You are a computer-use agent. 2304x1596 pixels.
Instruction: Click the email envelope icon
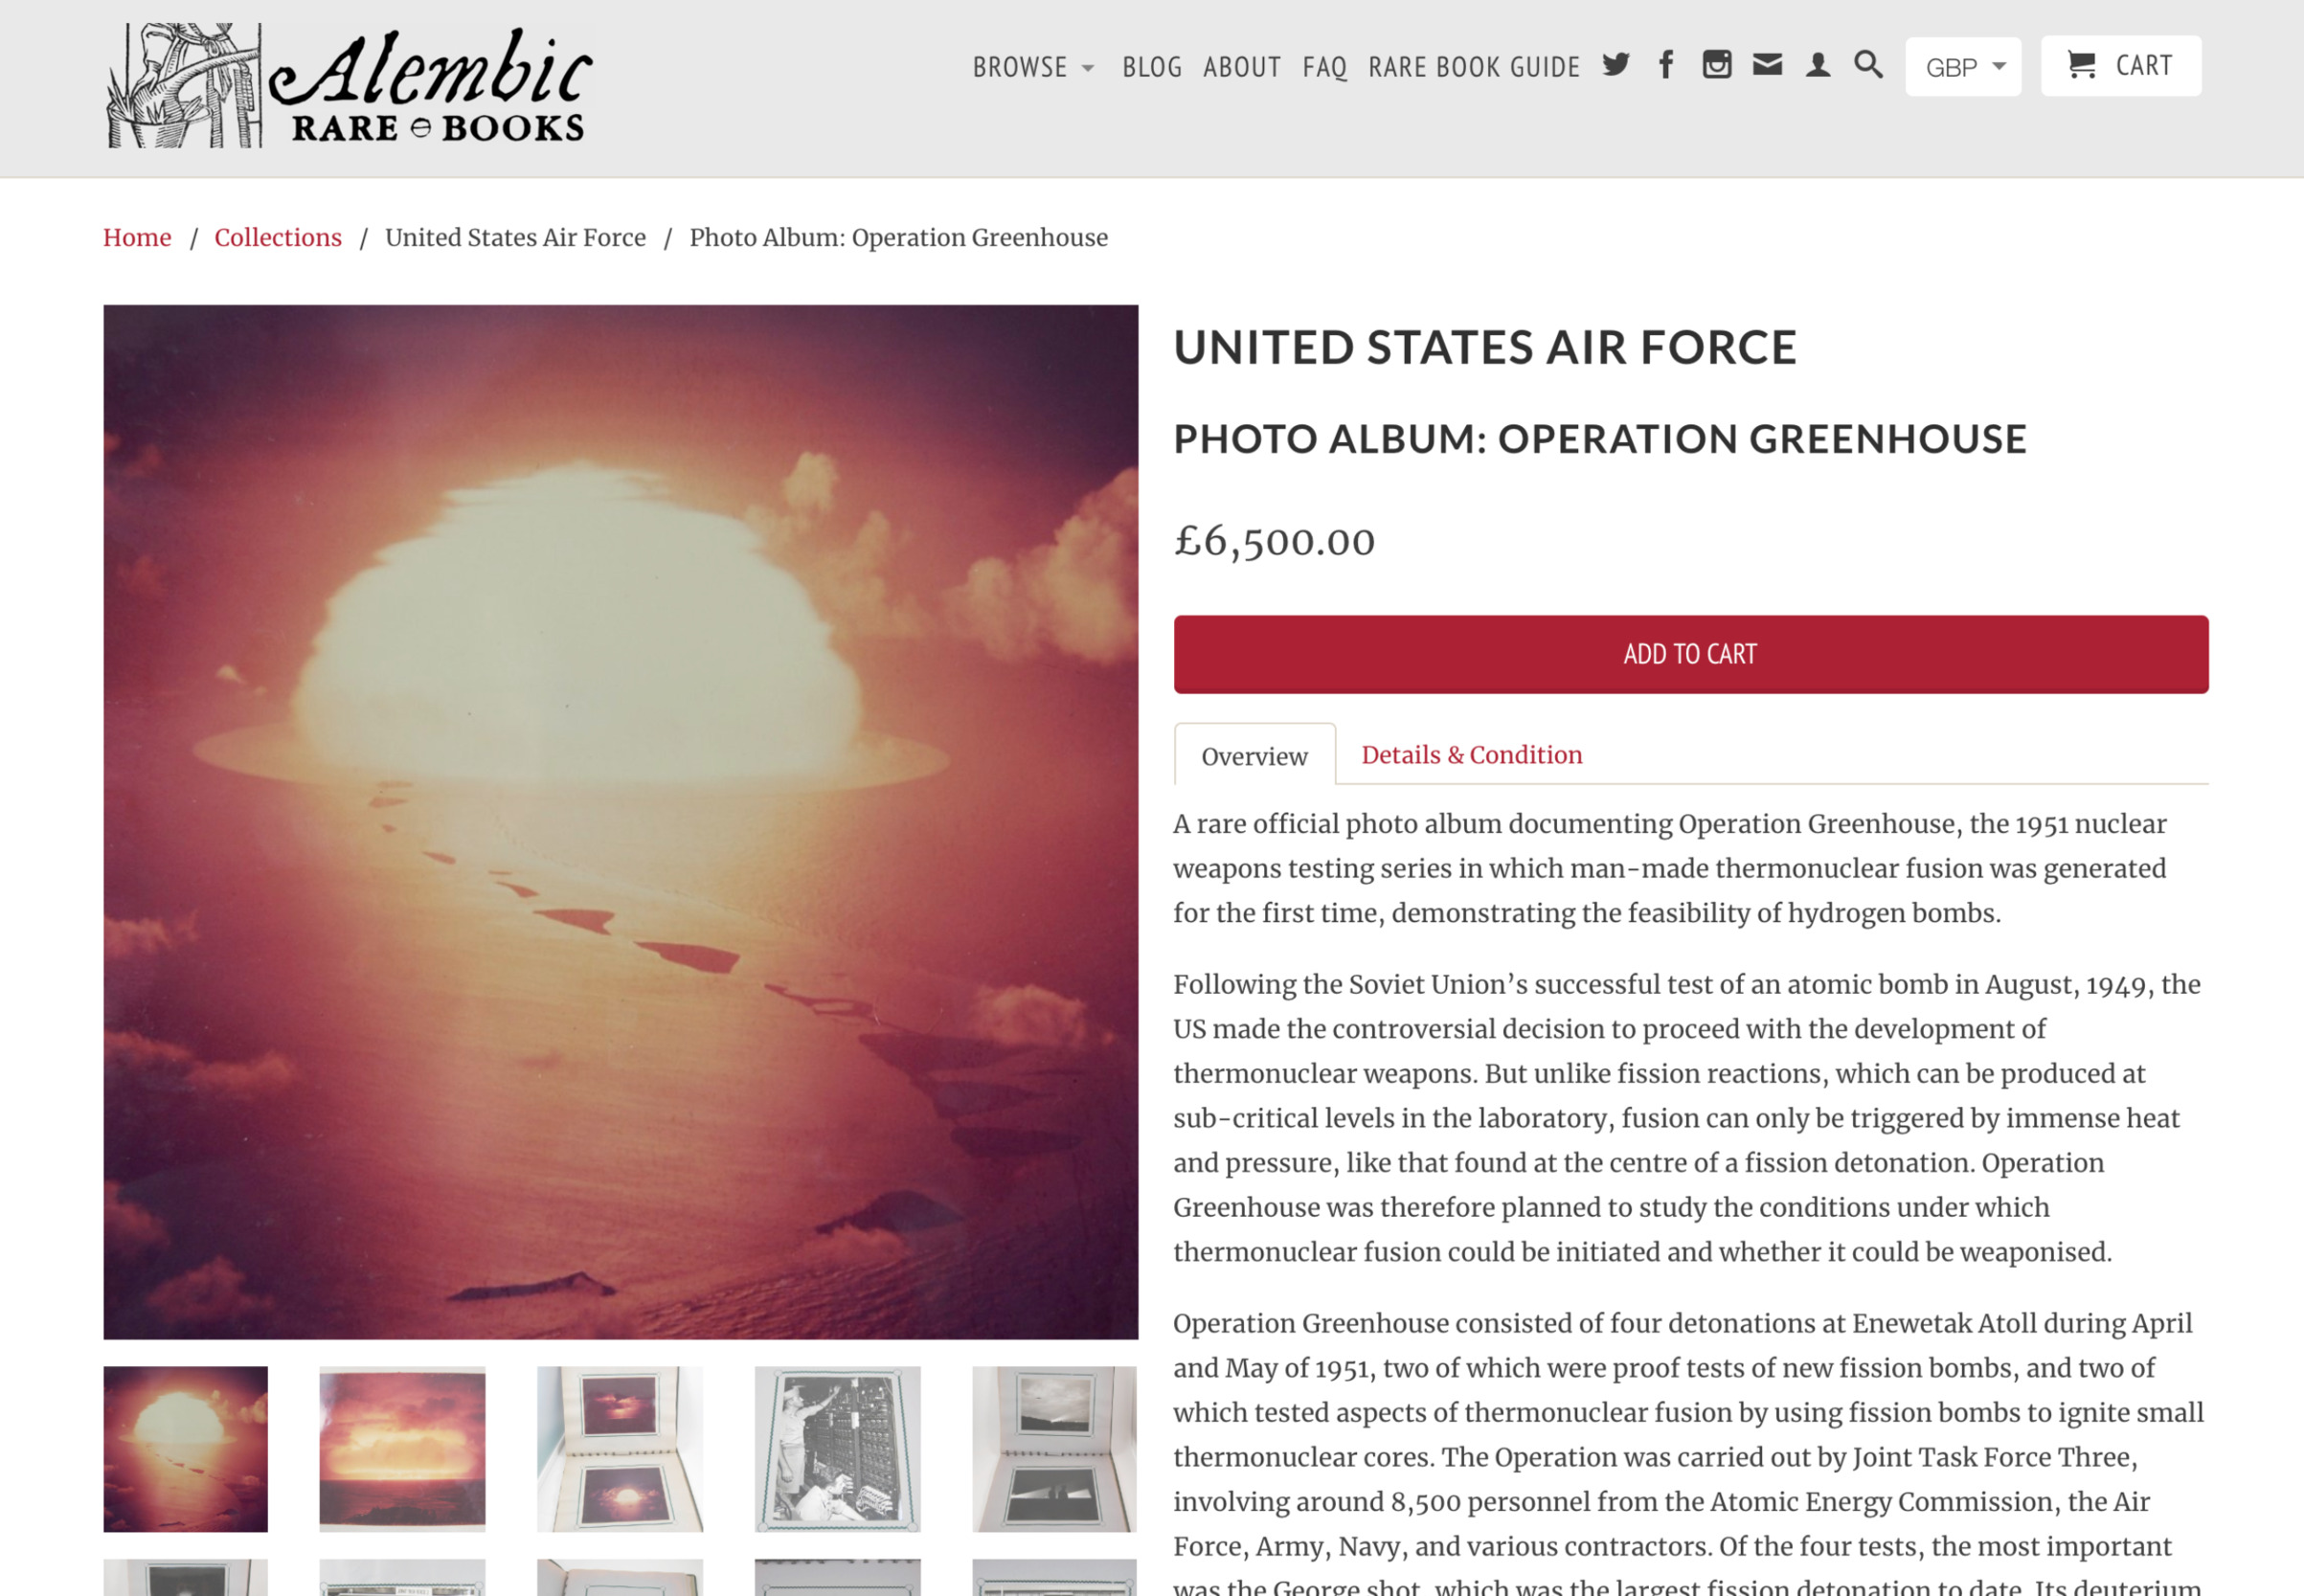pos(1767,65)
